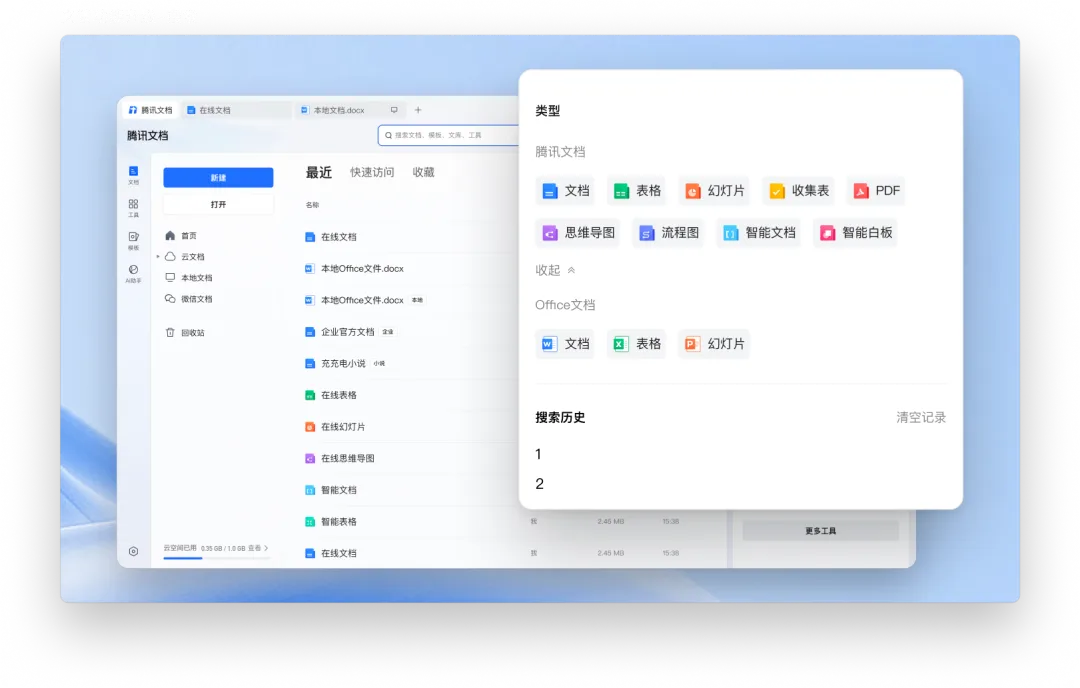This screenshot has width=1080, height=688.
Task: Open the 模板 templates sidebar icon
Action: (x=133, y=241)
